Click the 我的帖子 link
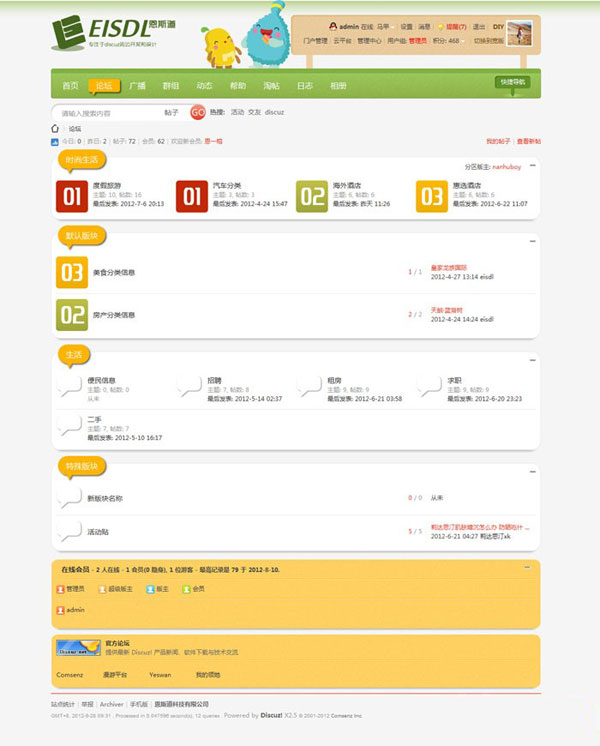This screenshot has height=746, width=600. point(498,141)
